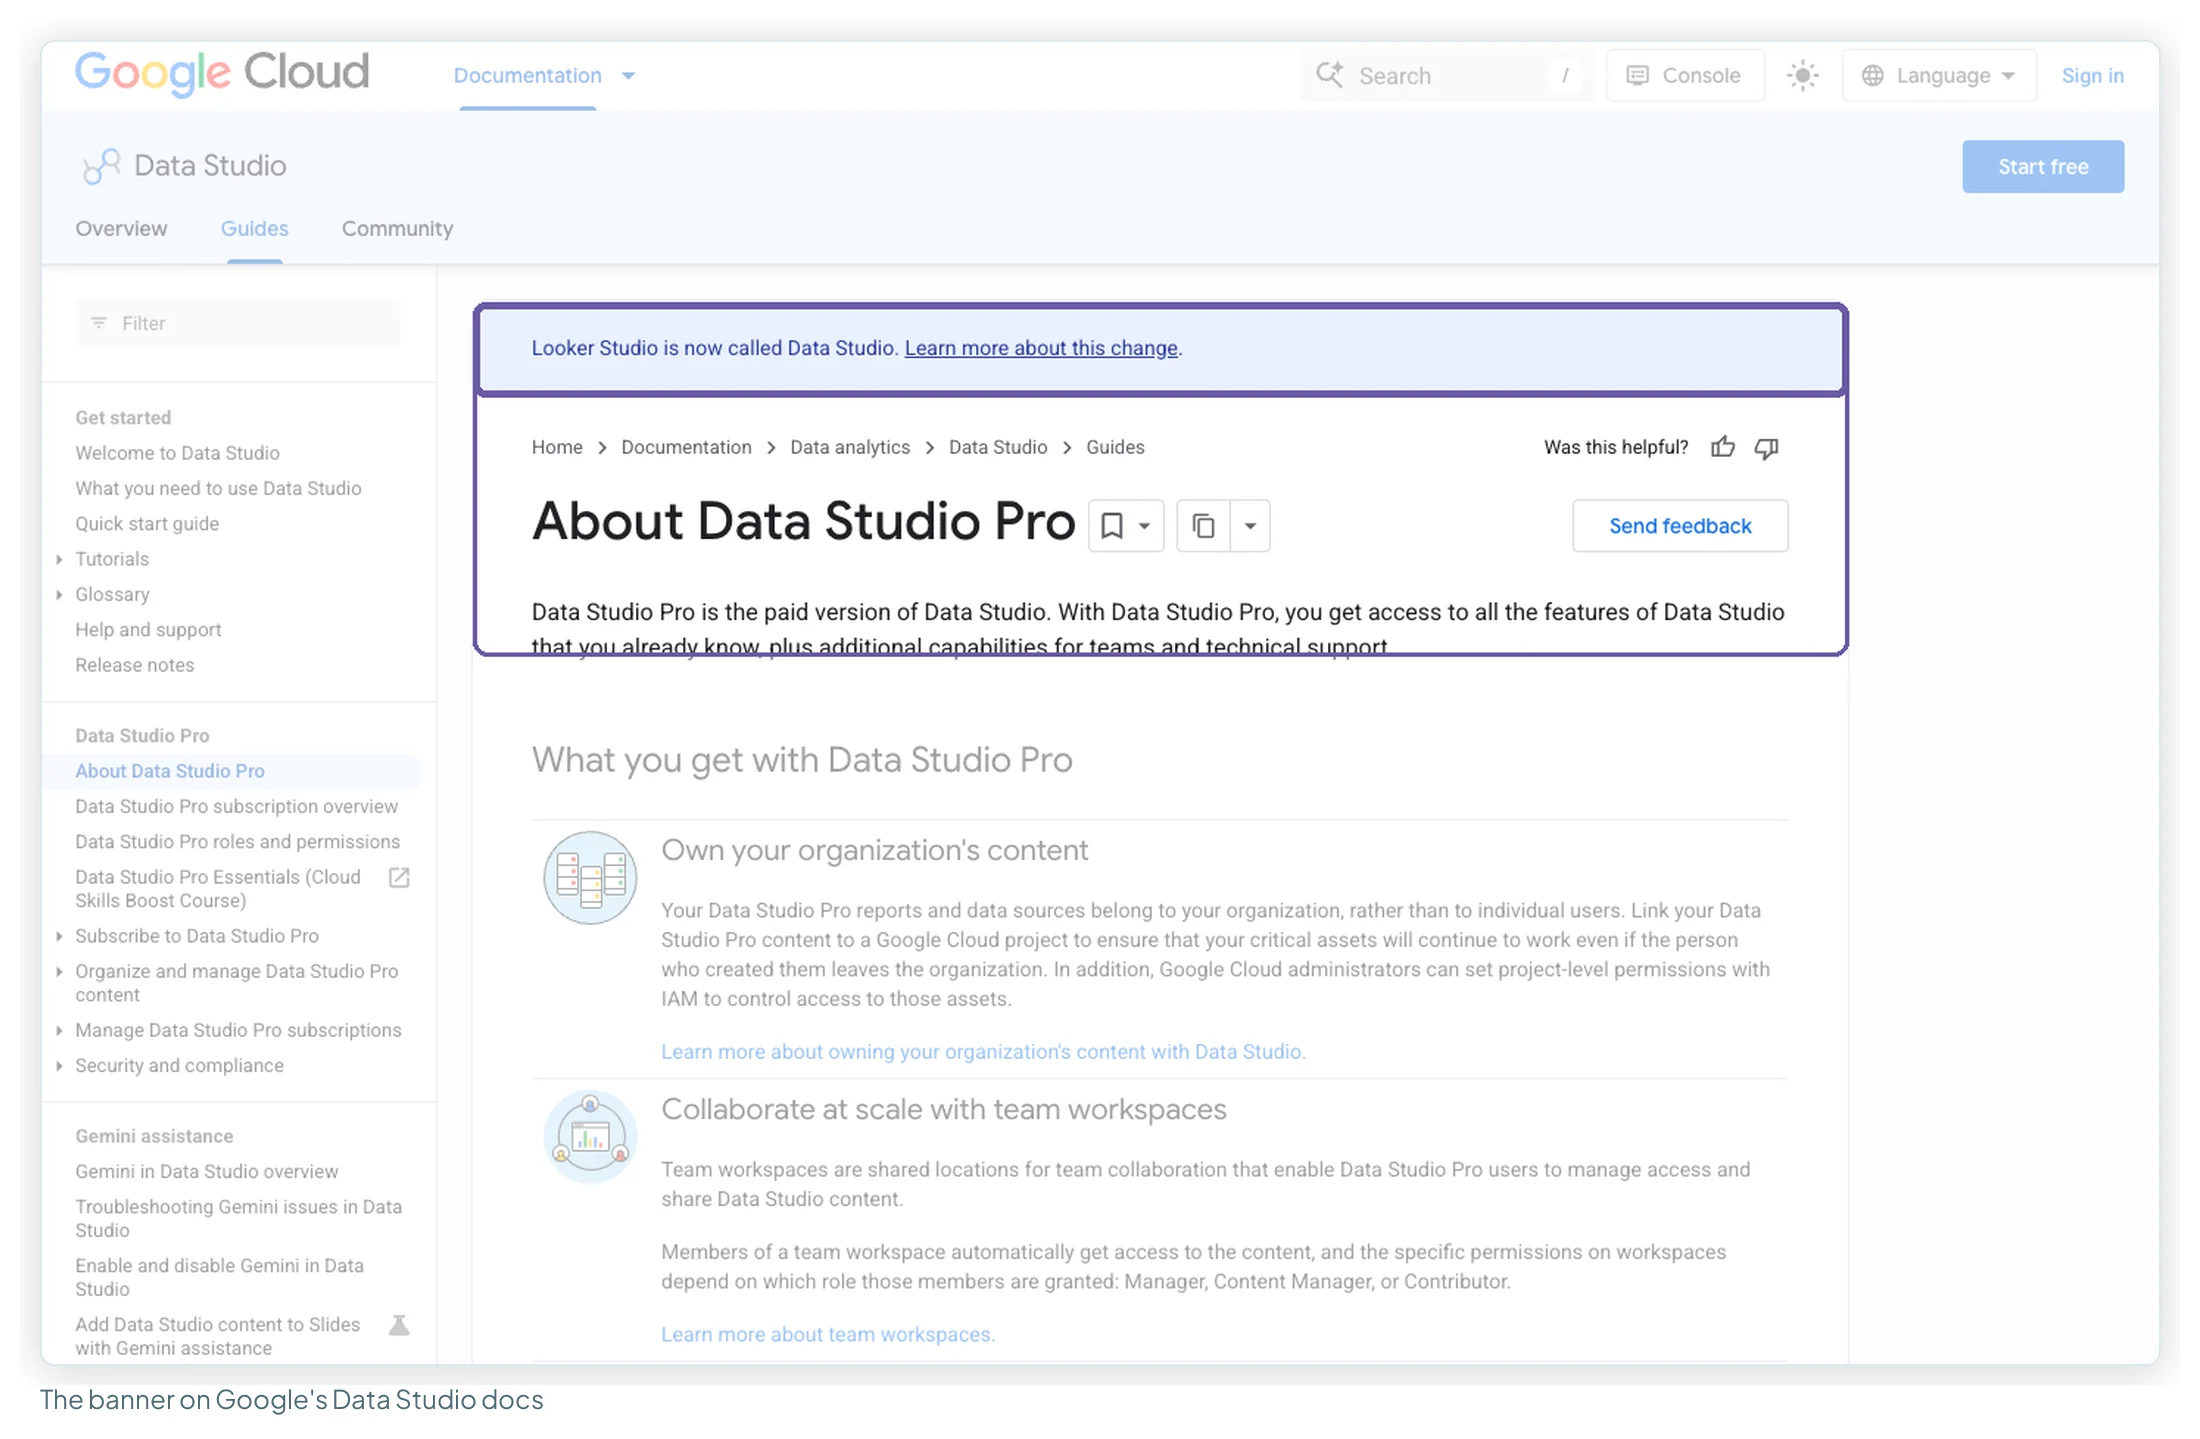
Task: Click the thumbs up helpful icon
Action: pos(1722,447)
